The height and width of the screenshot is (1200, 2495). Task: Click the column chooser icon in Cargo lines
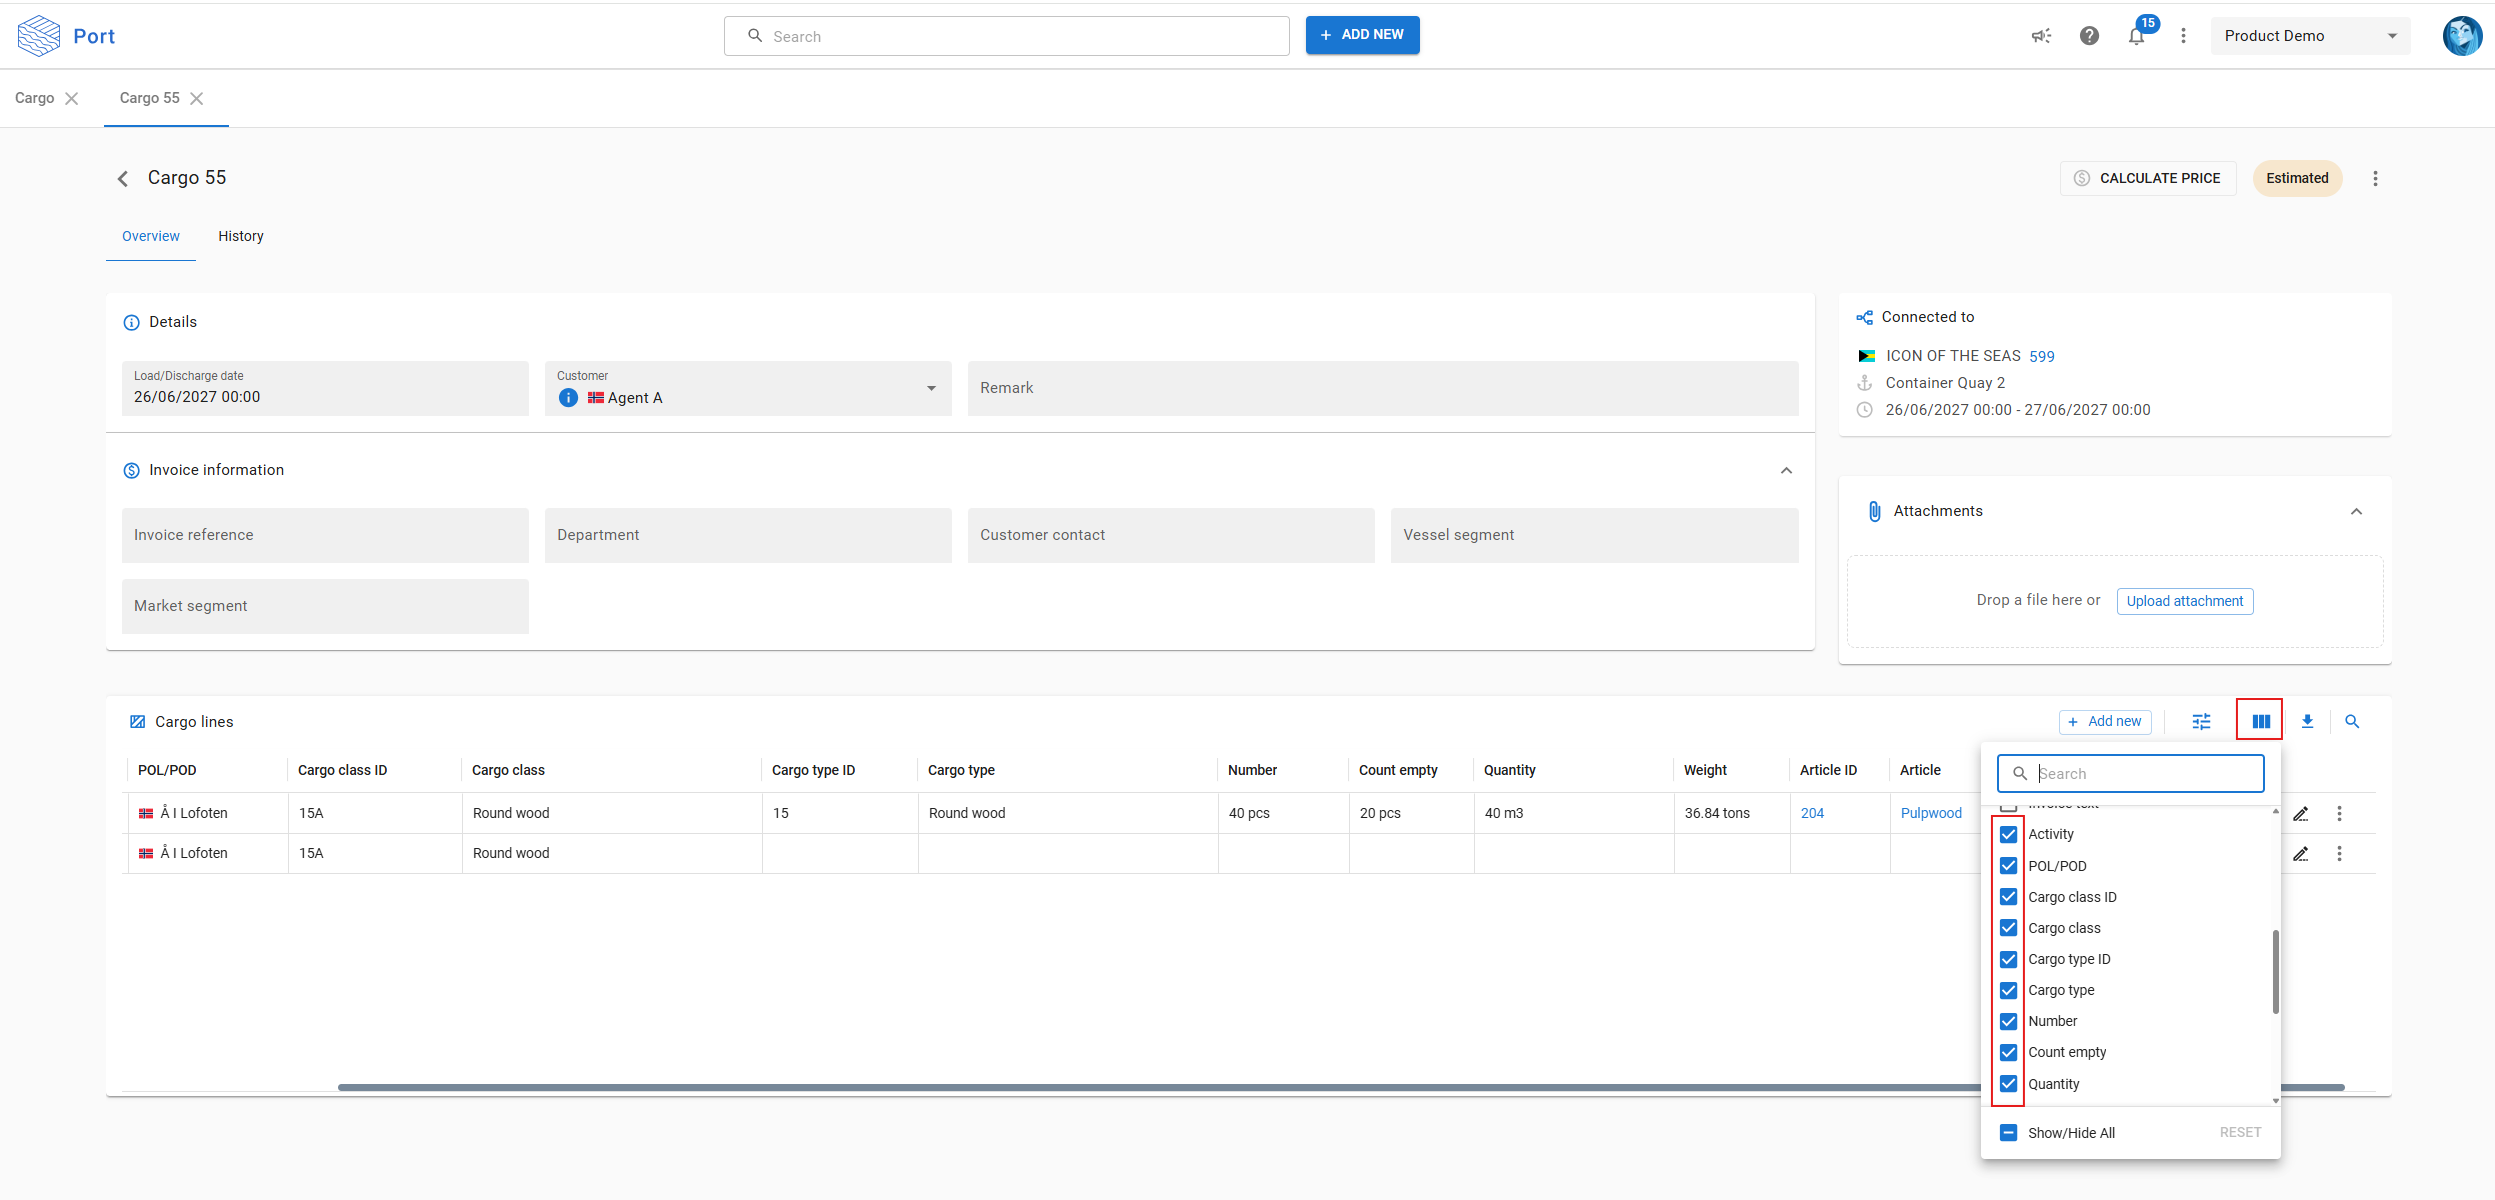[x=2260, y=721]
